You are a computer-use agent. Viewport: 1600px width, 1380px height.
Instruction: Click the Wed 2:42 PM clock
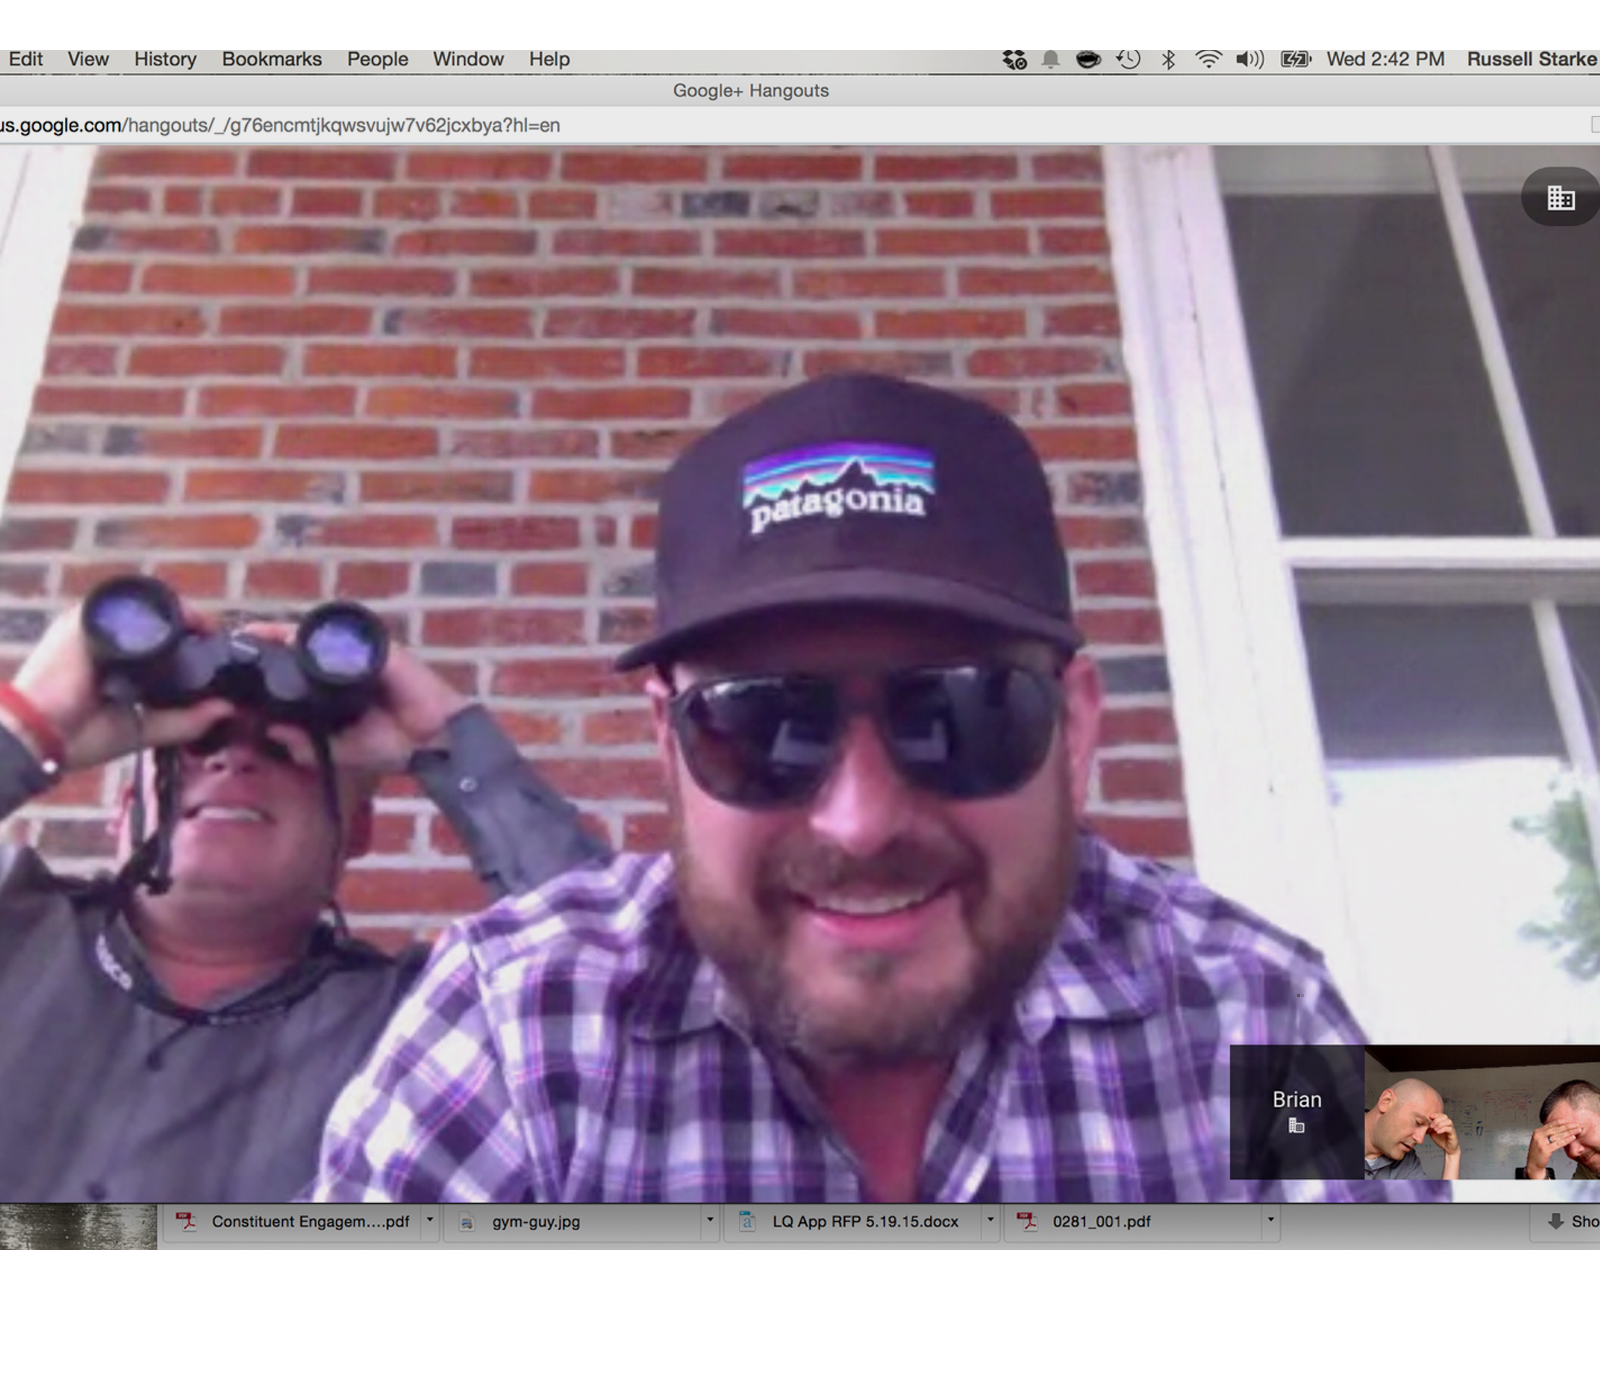point(1385,60)
